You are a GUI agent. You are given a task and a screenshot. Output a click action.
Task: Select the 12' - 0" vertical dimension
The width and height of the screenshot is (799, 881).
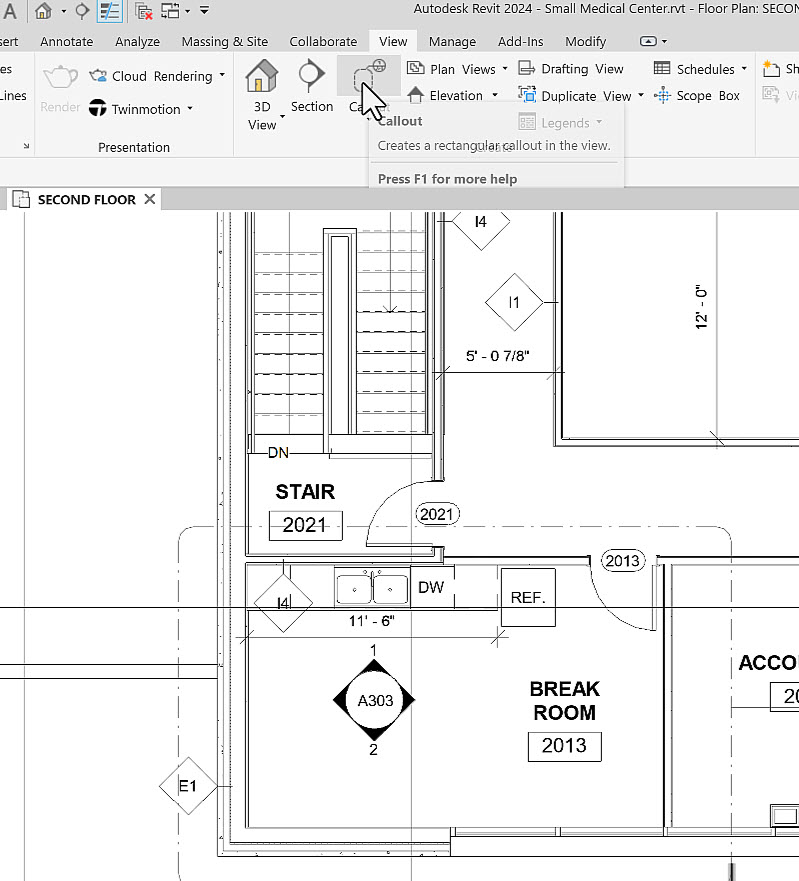[701, 307]
